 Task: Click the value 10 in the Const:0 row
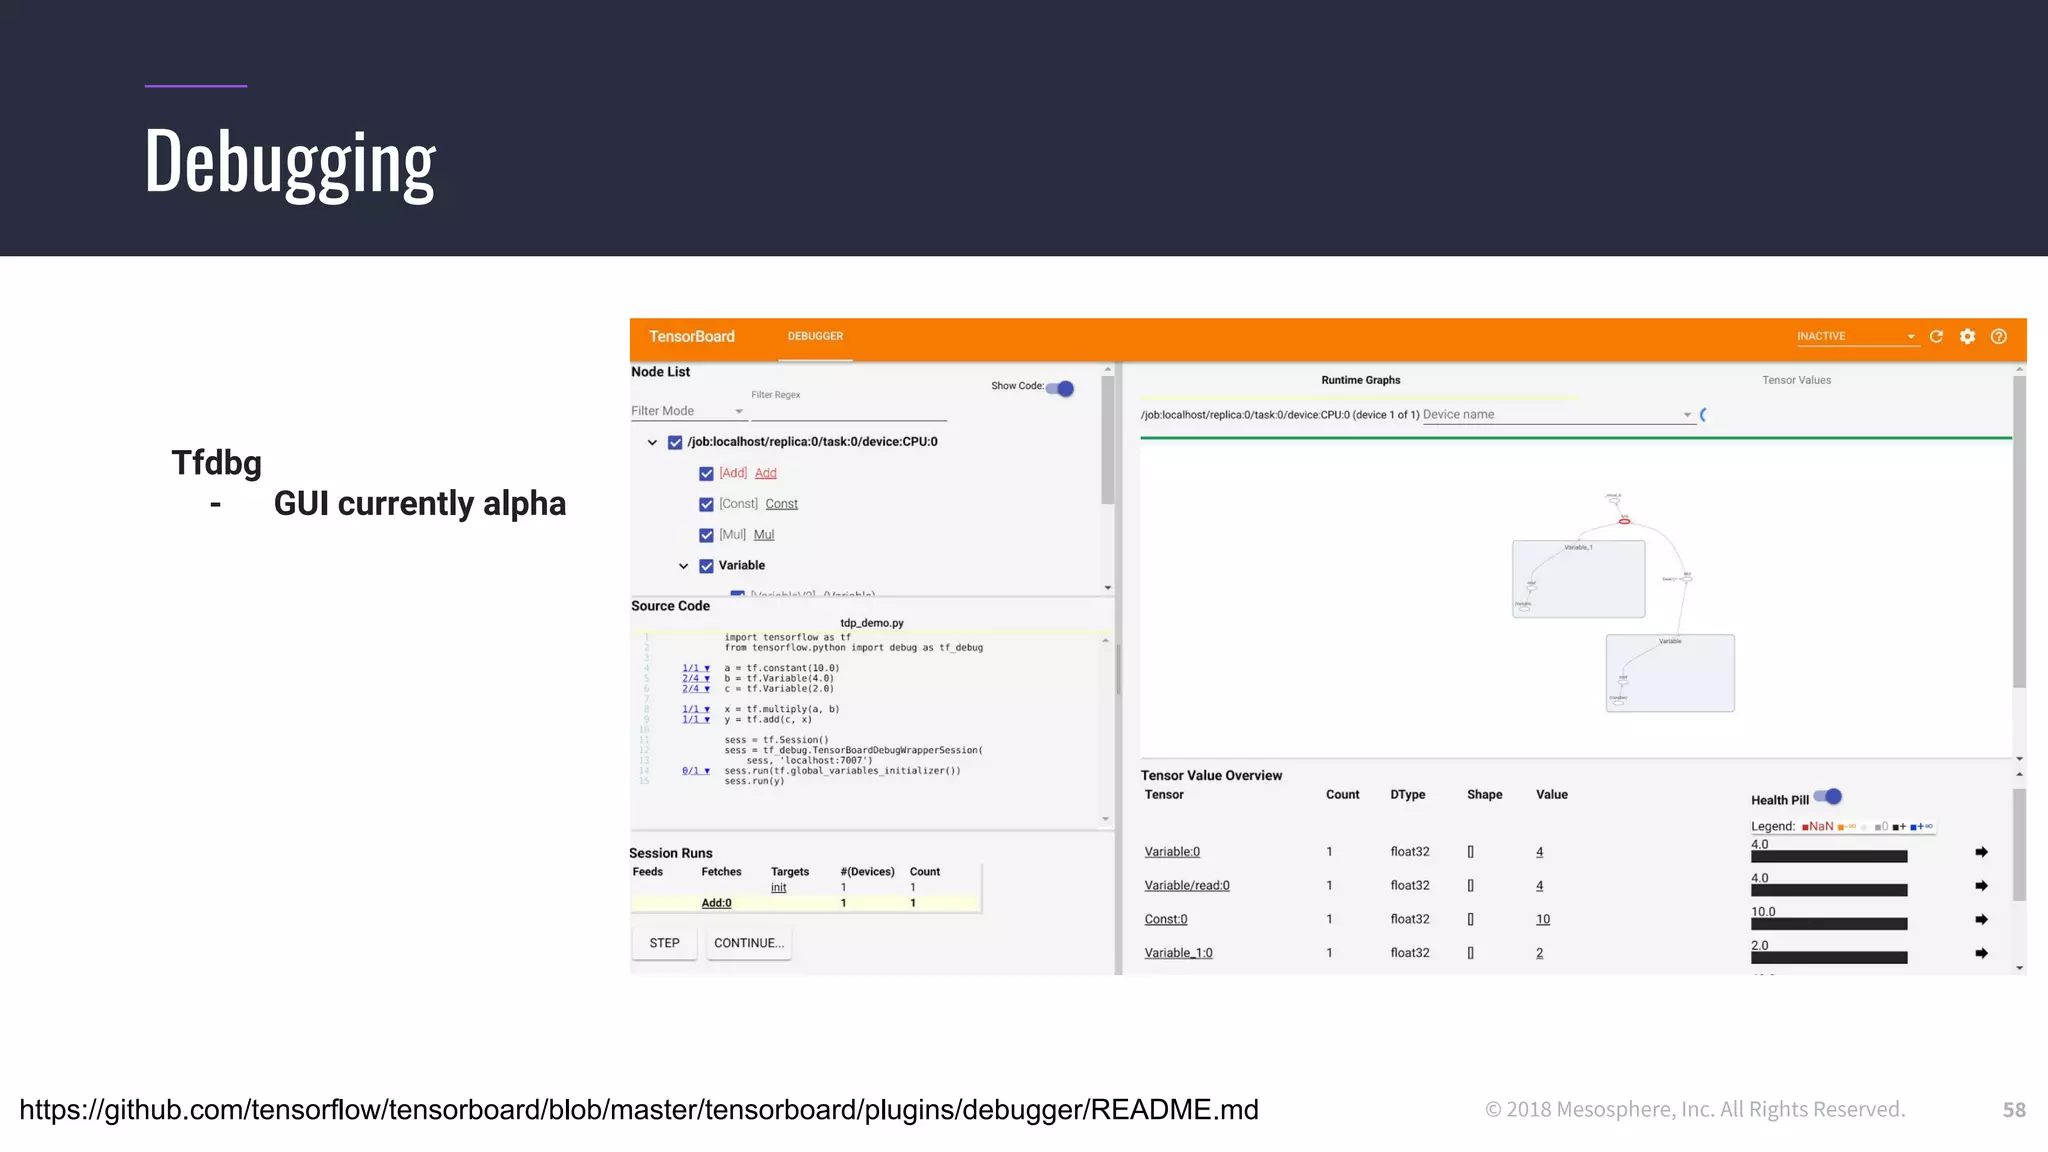1543,920
